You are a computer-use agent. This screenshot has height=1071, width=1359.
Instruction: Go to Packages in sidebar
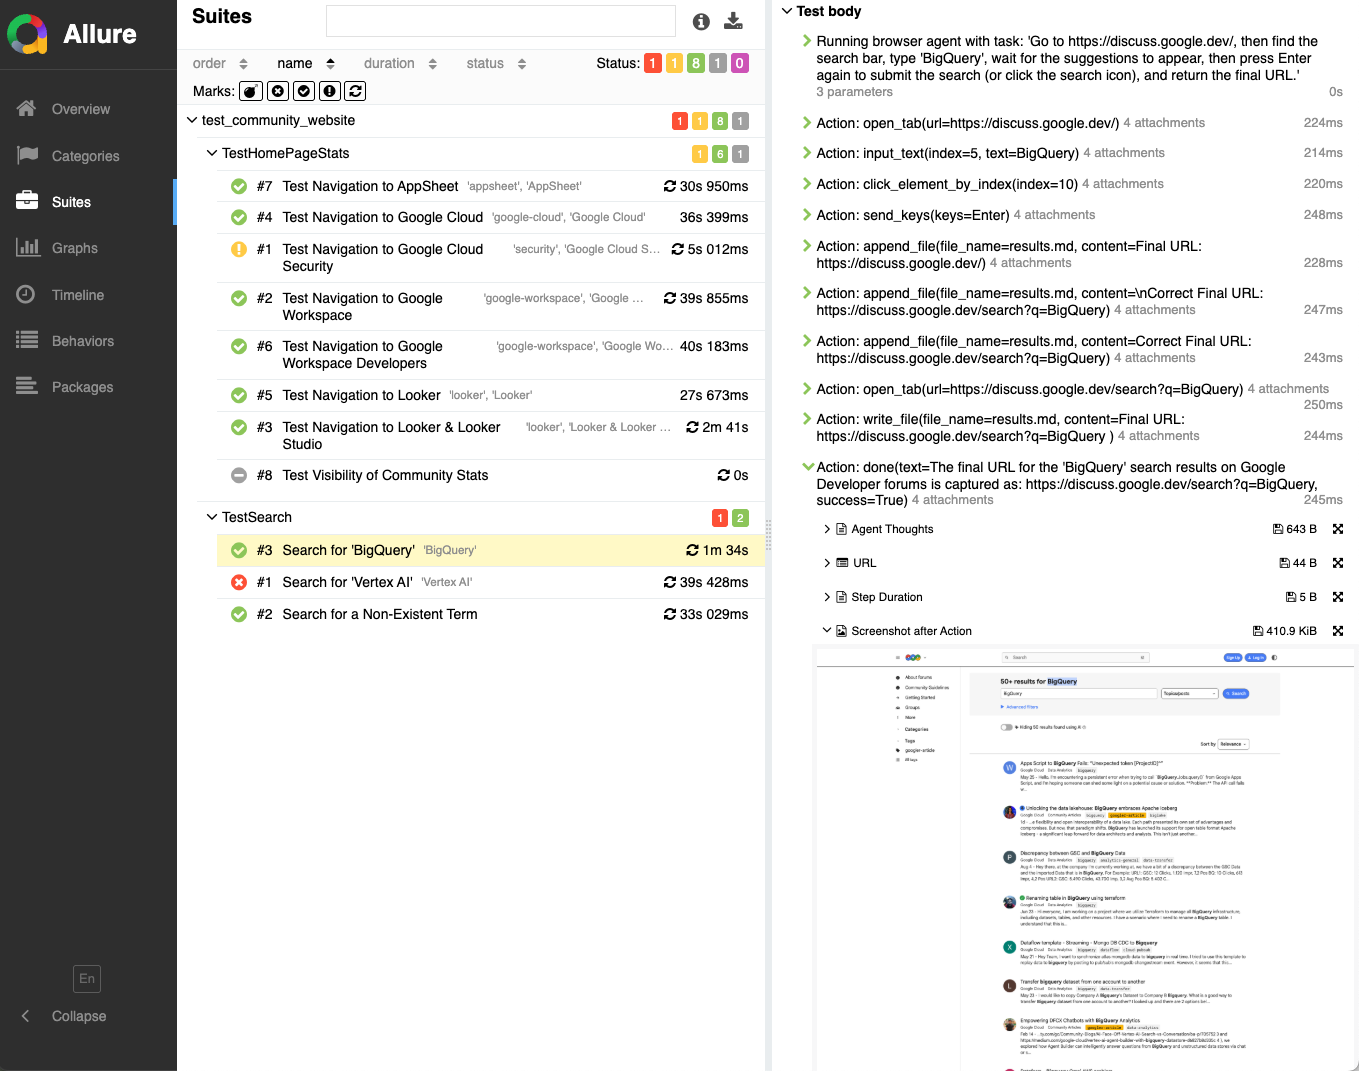click(x=83, y=387)
